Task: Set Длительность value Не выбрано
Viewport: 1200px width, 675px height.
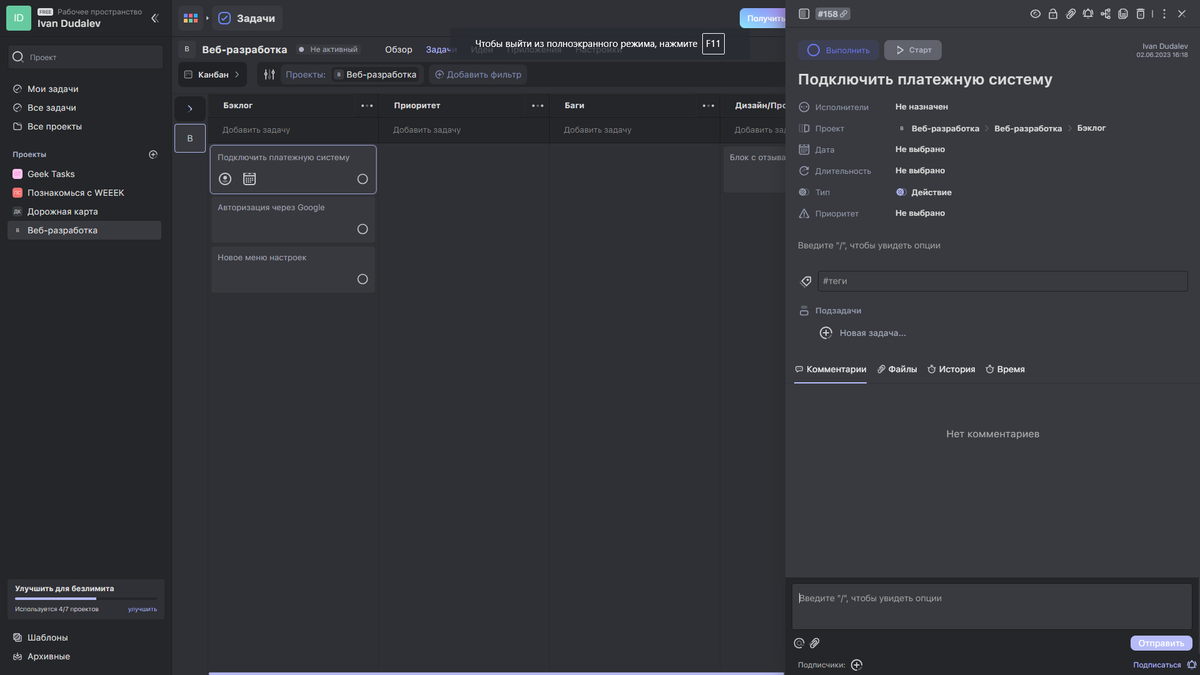Action: [920, 171]
